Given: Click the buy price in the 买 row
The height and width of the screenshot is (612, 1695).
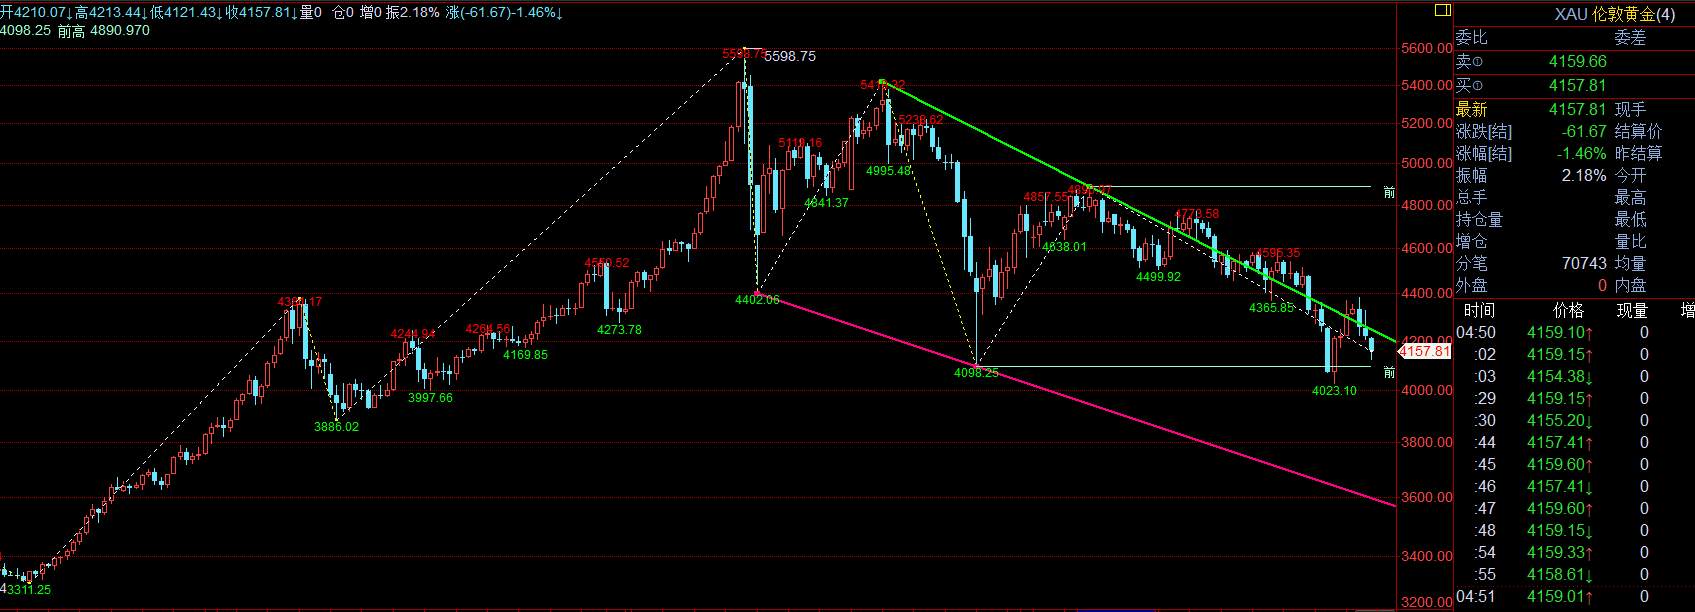Looking at the screenshot, I should pyautogui.click(x=1578, y=86).
